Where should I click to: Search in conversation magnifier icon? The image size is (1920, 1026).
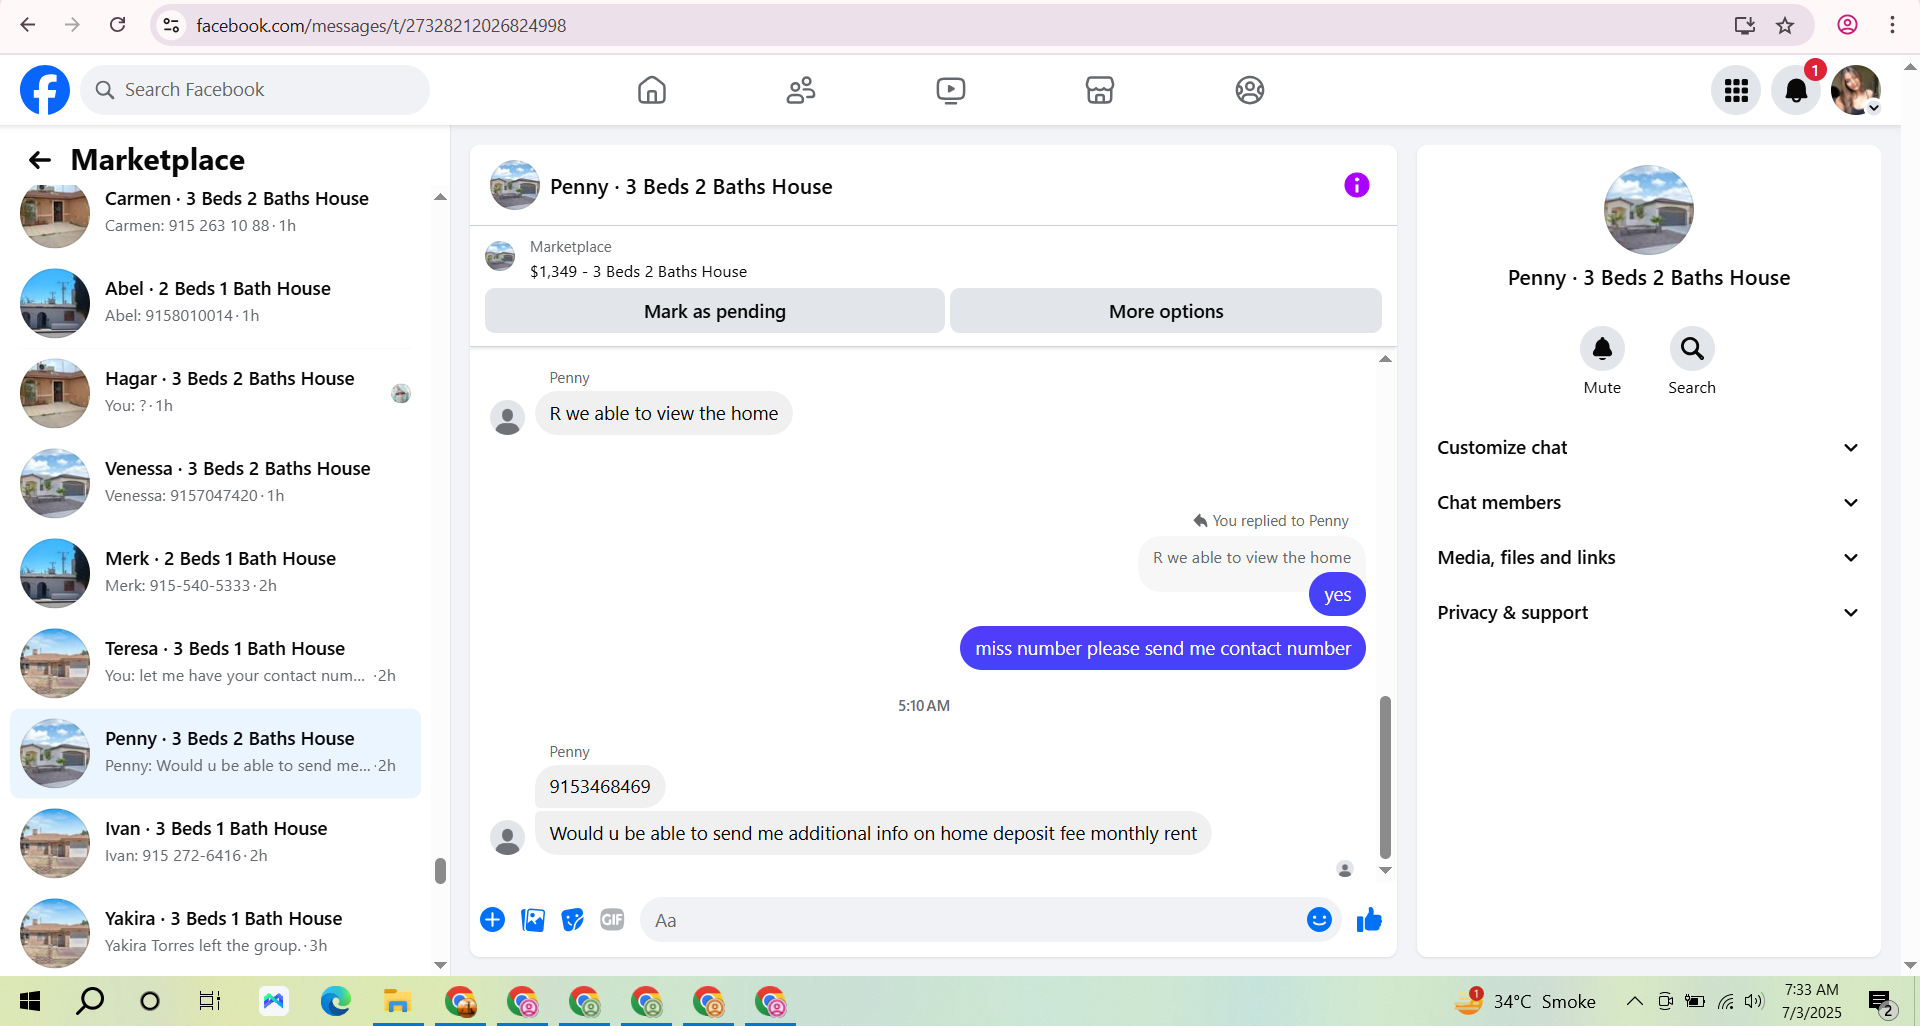point(1692,349)
